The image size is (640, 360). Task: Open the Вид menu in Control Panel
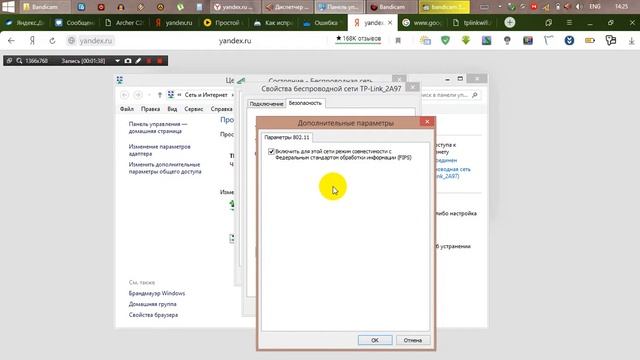172,109
